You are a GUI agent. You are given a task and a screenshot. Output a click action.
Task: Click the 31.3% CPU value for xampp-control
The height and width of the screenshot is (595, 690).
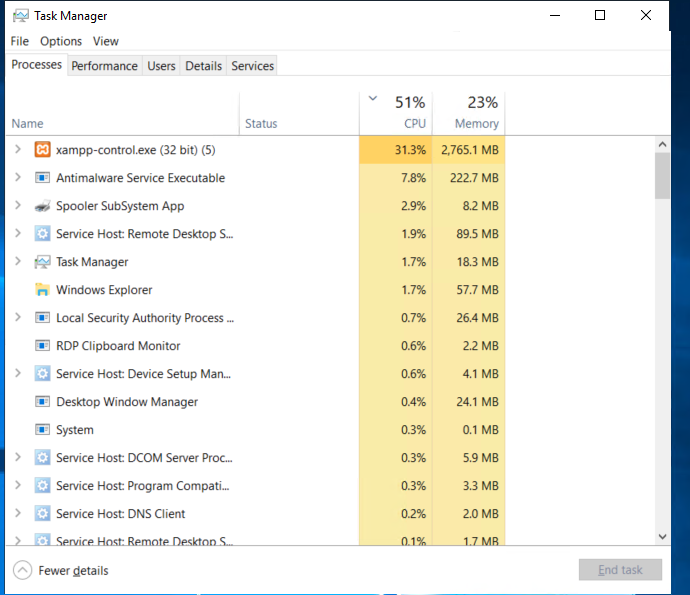[410, 150]
